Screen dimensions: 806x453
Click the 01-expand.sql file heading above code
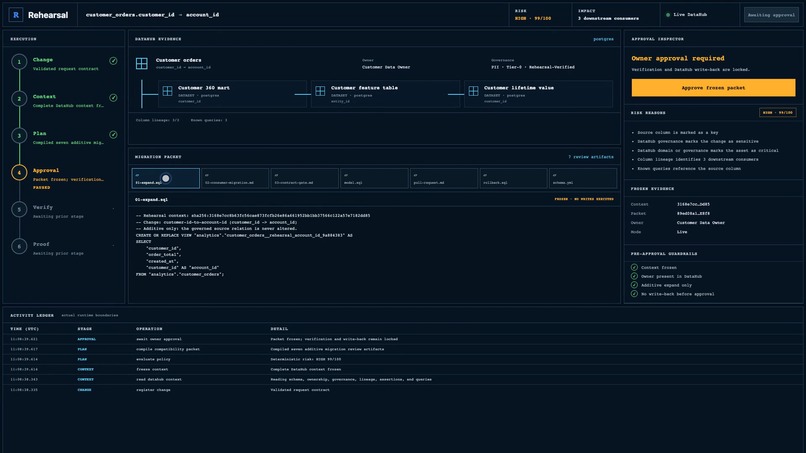pyautogui.click(x=151, y=200)
